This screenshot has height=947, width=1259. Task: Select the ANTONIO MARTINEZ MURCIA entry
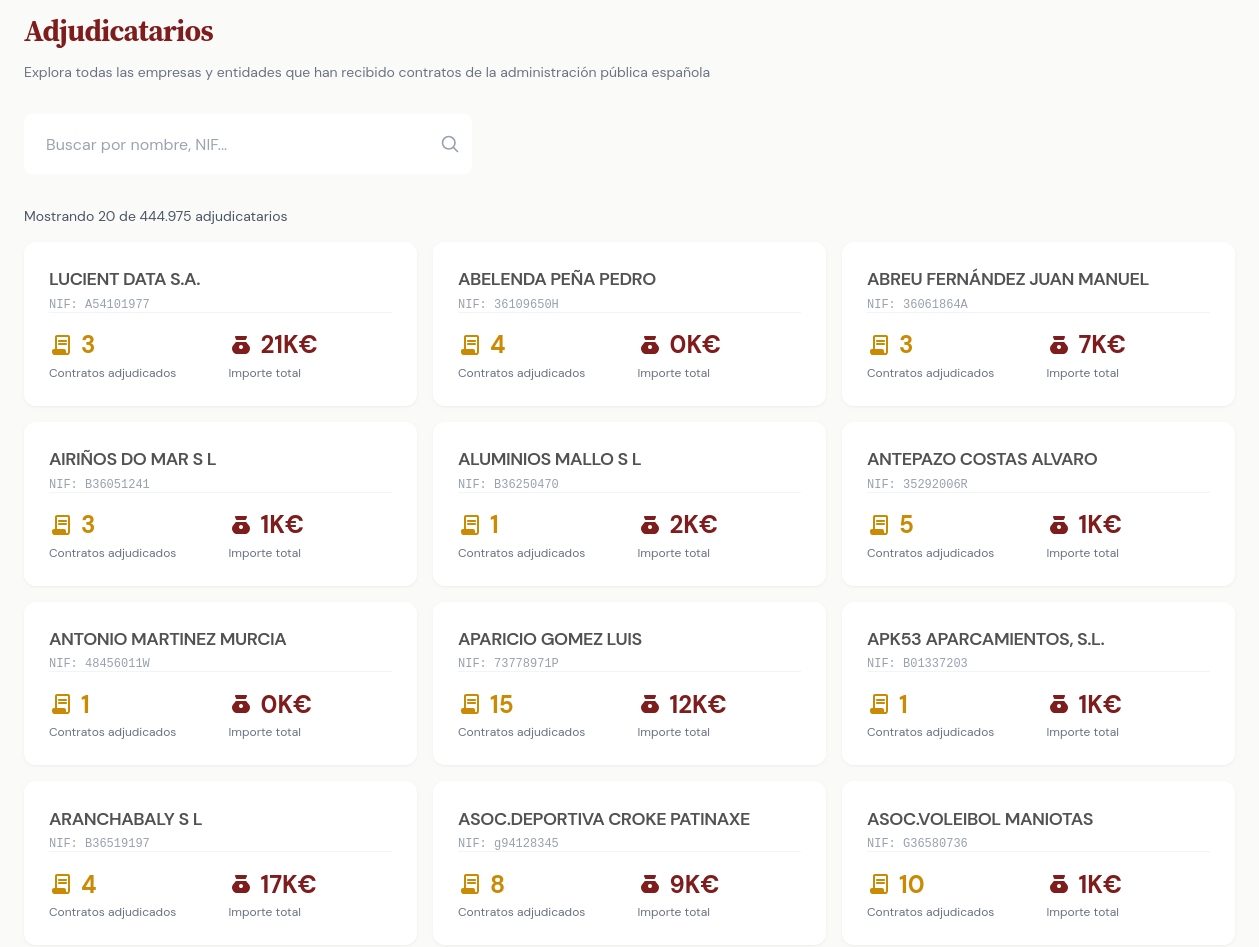[x=168, y=640]
